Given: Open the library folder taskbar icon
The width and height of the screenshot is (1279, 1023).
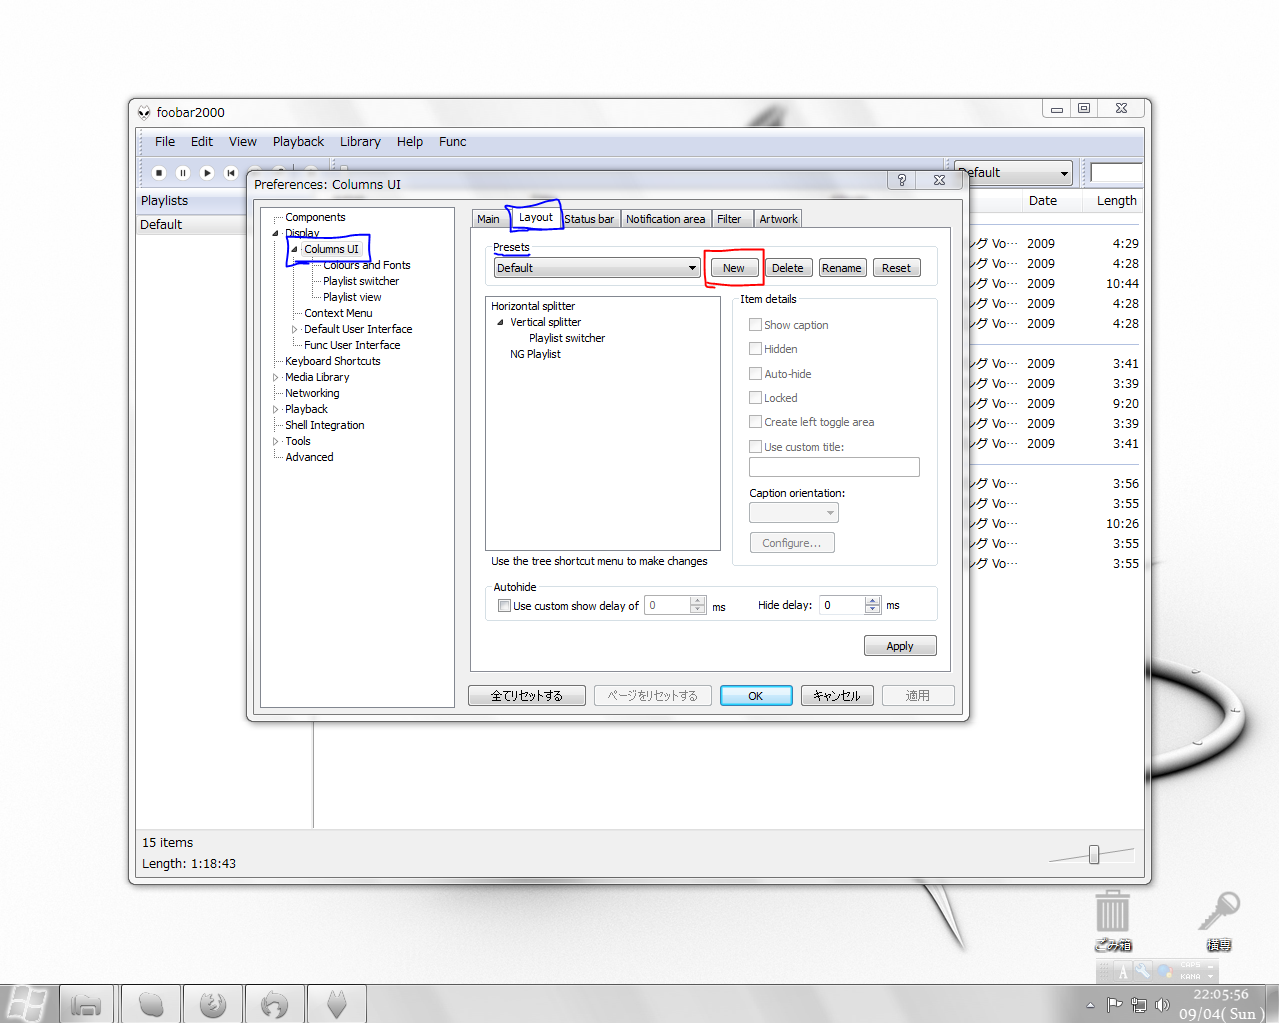Looking at the screenshot, I should pyautogui.click(x=87, y=1004).
